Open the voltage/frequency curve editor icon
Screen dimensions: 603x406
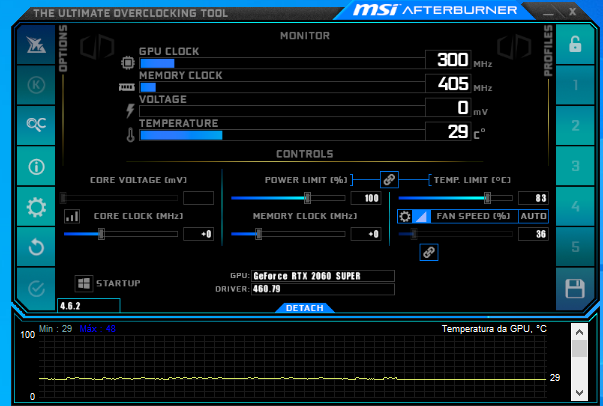(72, 216)
